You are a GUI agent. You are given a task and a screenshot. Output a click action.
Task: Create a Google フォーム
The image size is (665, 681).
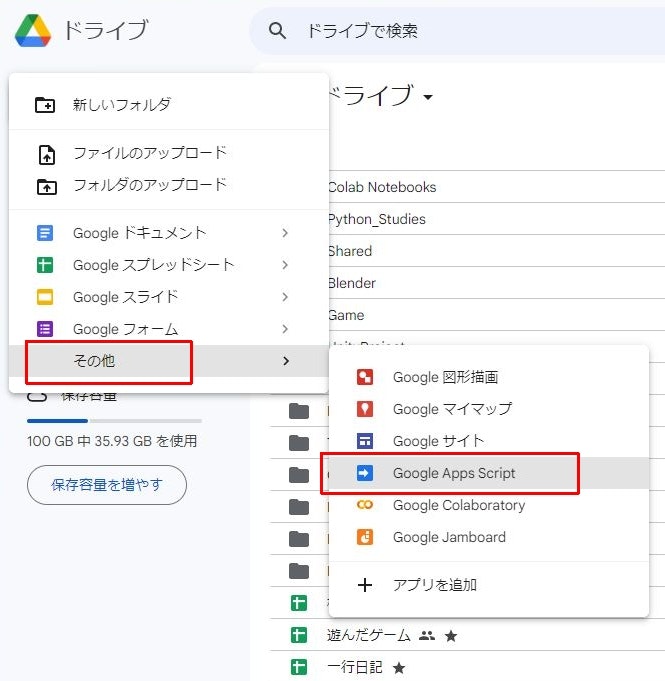[169, 329]
